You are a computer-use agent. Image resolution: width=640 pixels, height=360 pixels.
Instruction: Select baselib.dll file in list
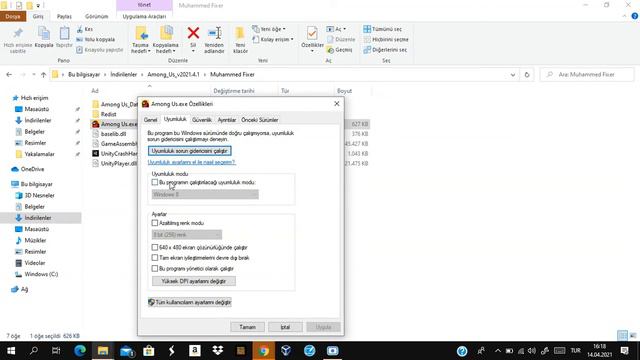pos(113,134)
